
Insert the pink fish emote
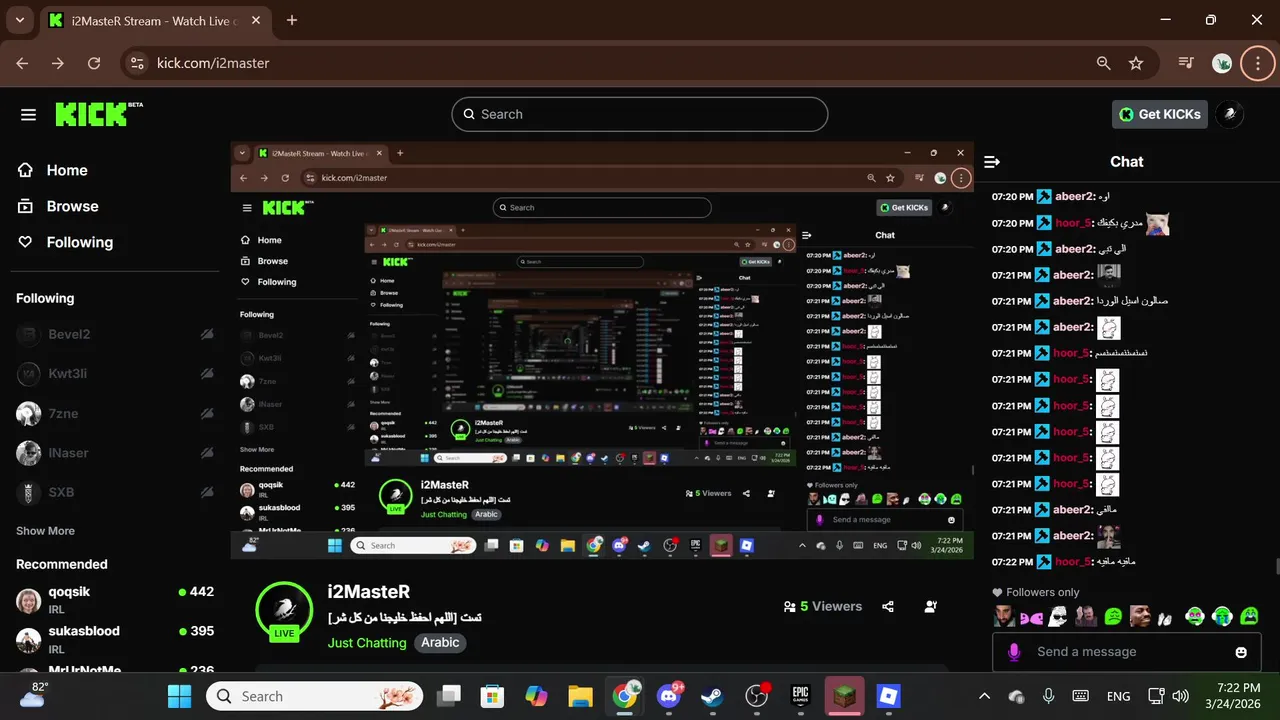(1031, 617)
